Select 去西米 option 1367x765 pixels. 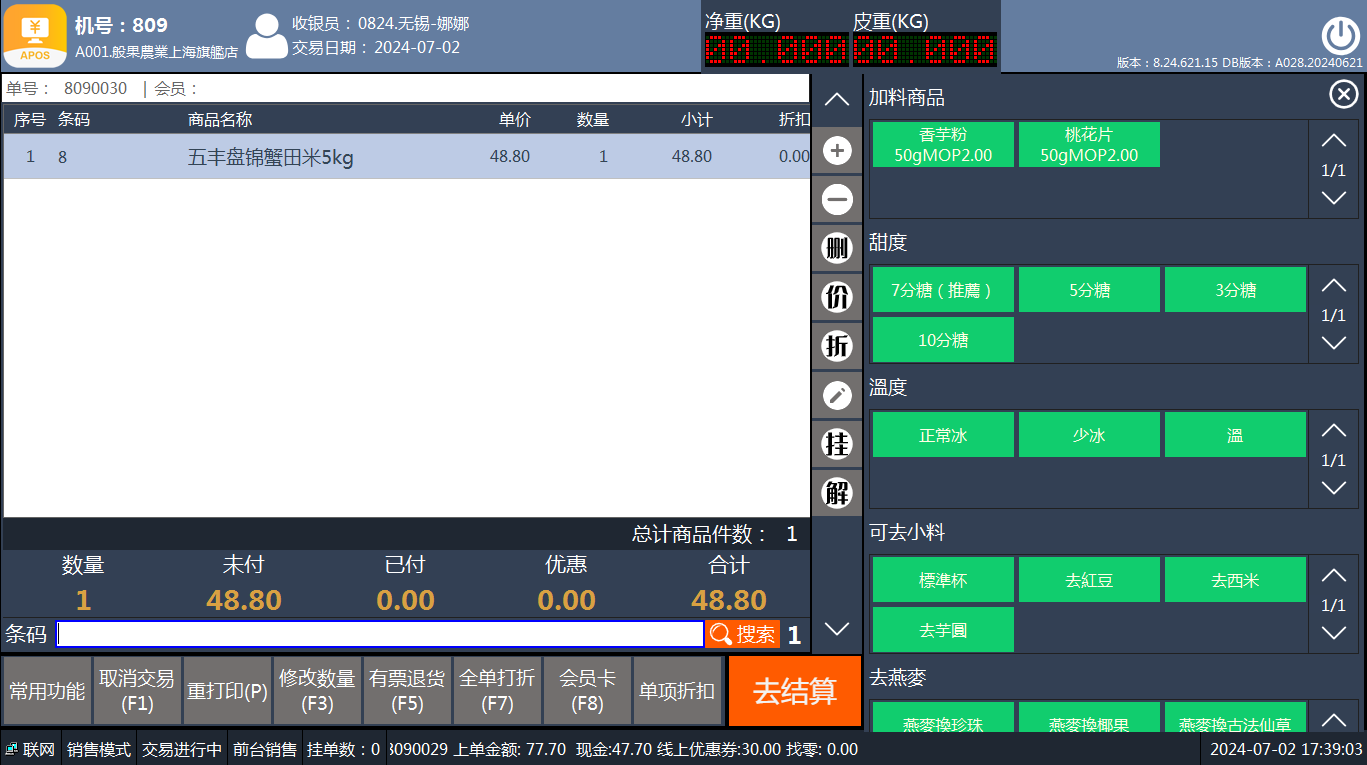click(x=1235, y=580)
